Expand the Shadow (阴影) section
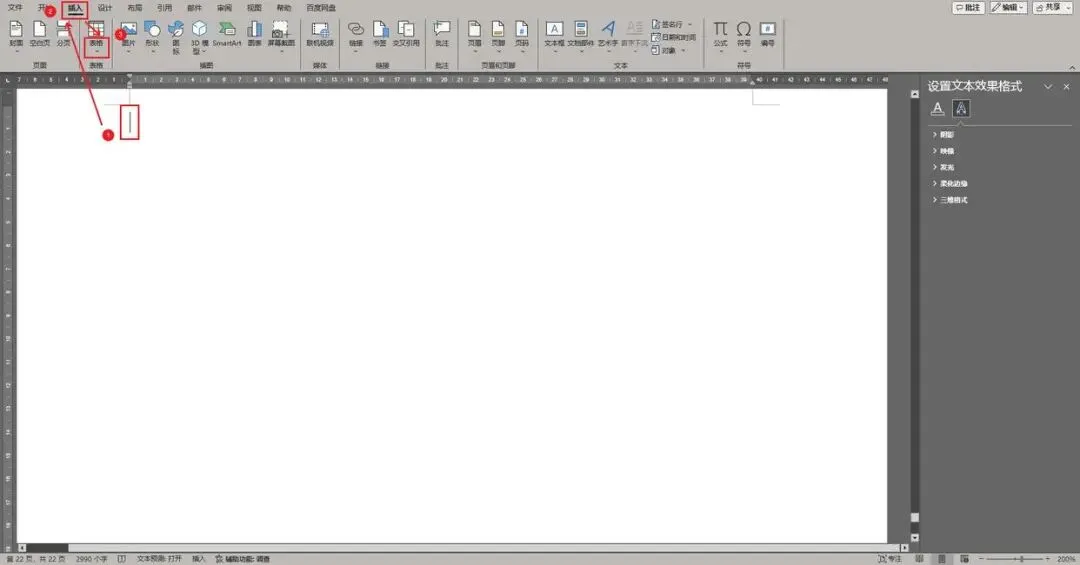The height and width of the screenshot is (565, 1080). tap(943, 134)
